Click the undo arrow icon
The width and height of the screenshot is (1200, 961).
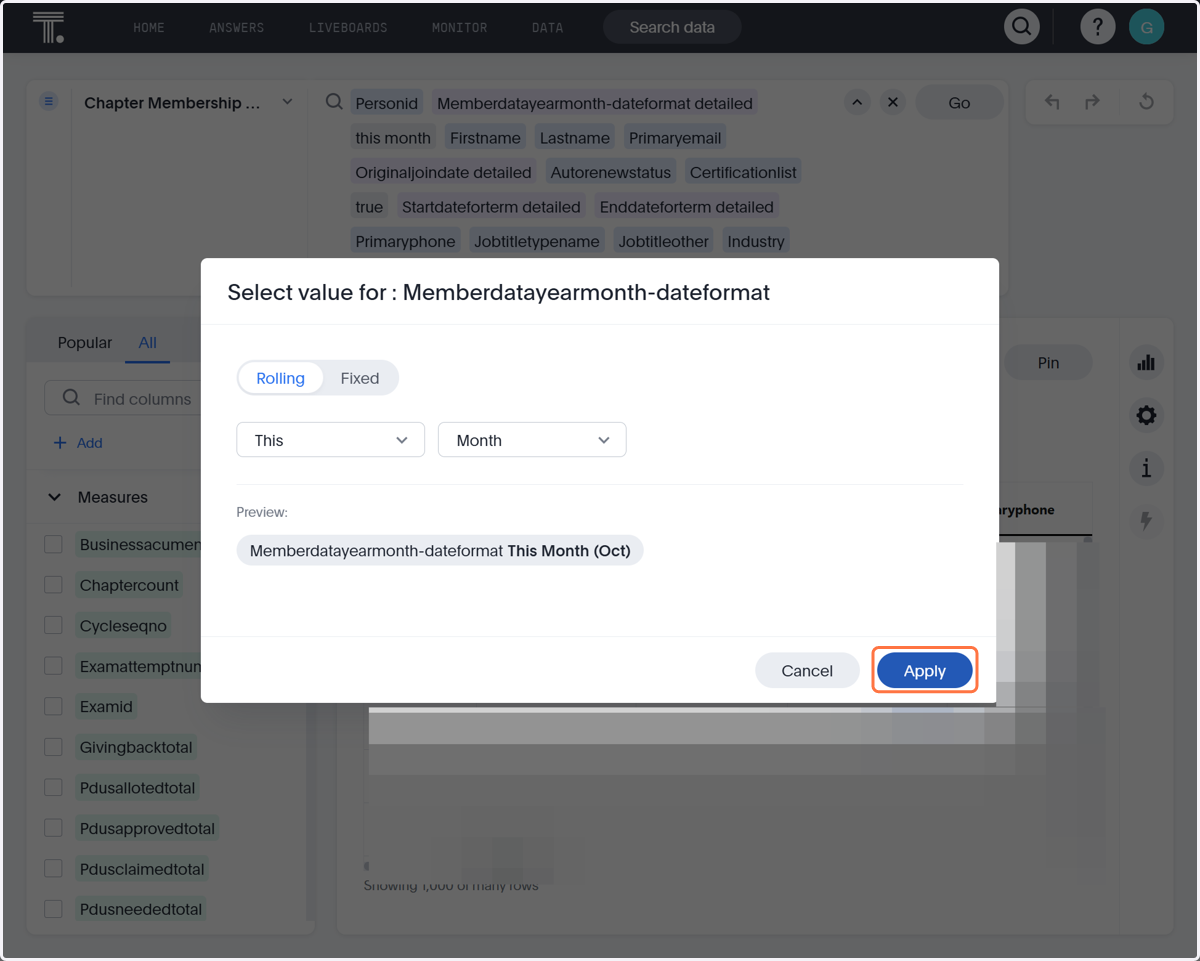click(x=1052, y=102)
